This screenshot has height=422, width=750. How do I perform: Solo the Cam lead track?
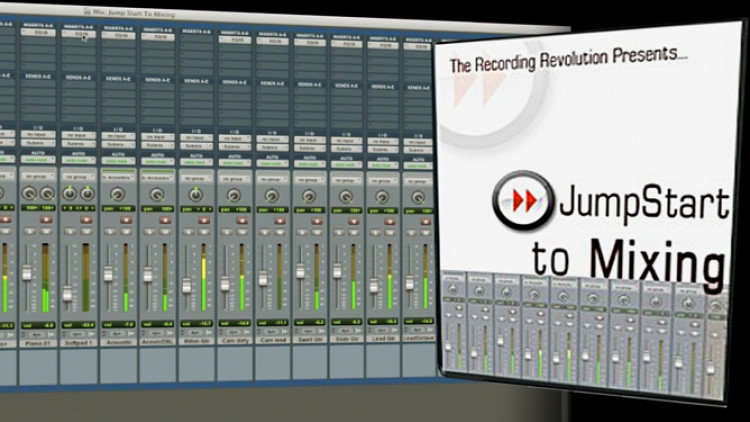pos(265,233)
